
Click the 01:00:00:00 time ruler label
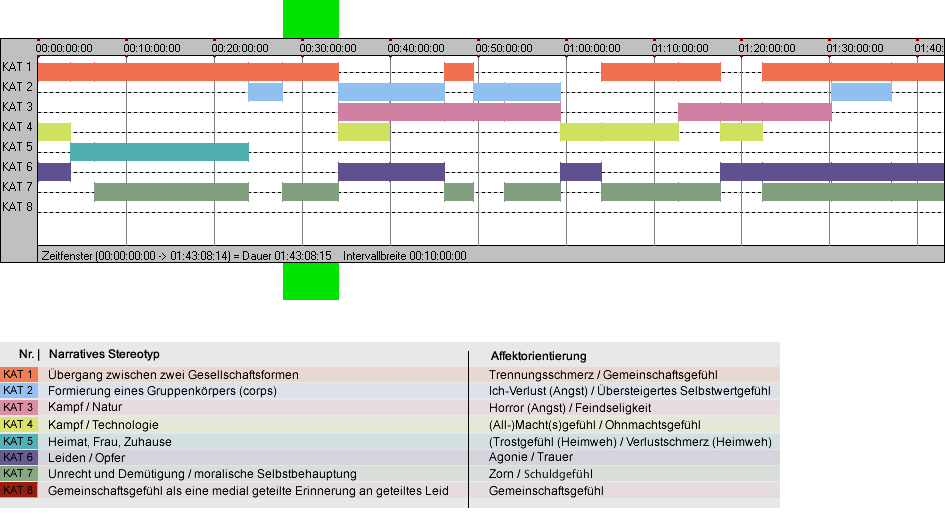592,48
